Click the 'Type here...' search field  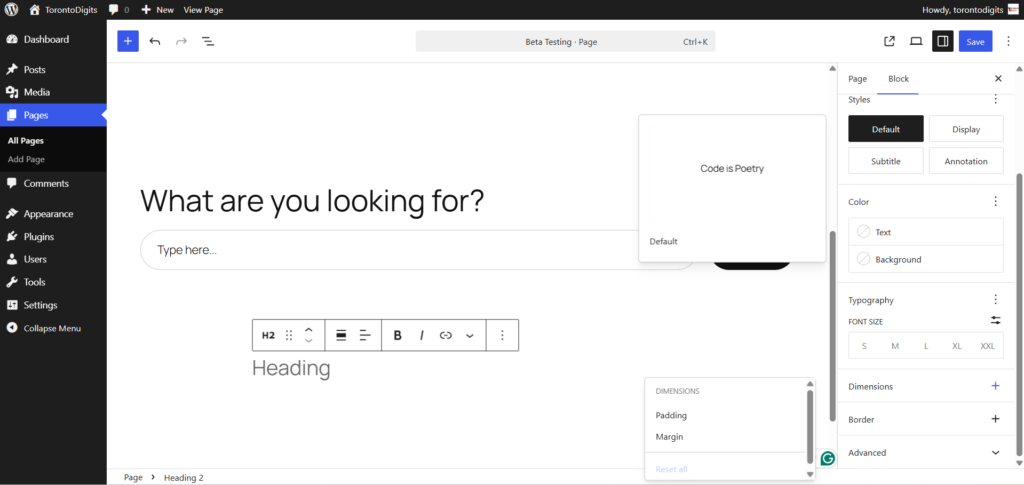400,250
